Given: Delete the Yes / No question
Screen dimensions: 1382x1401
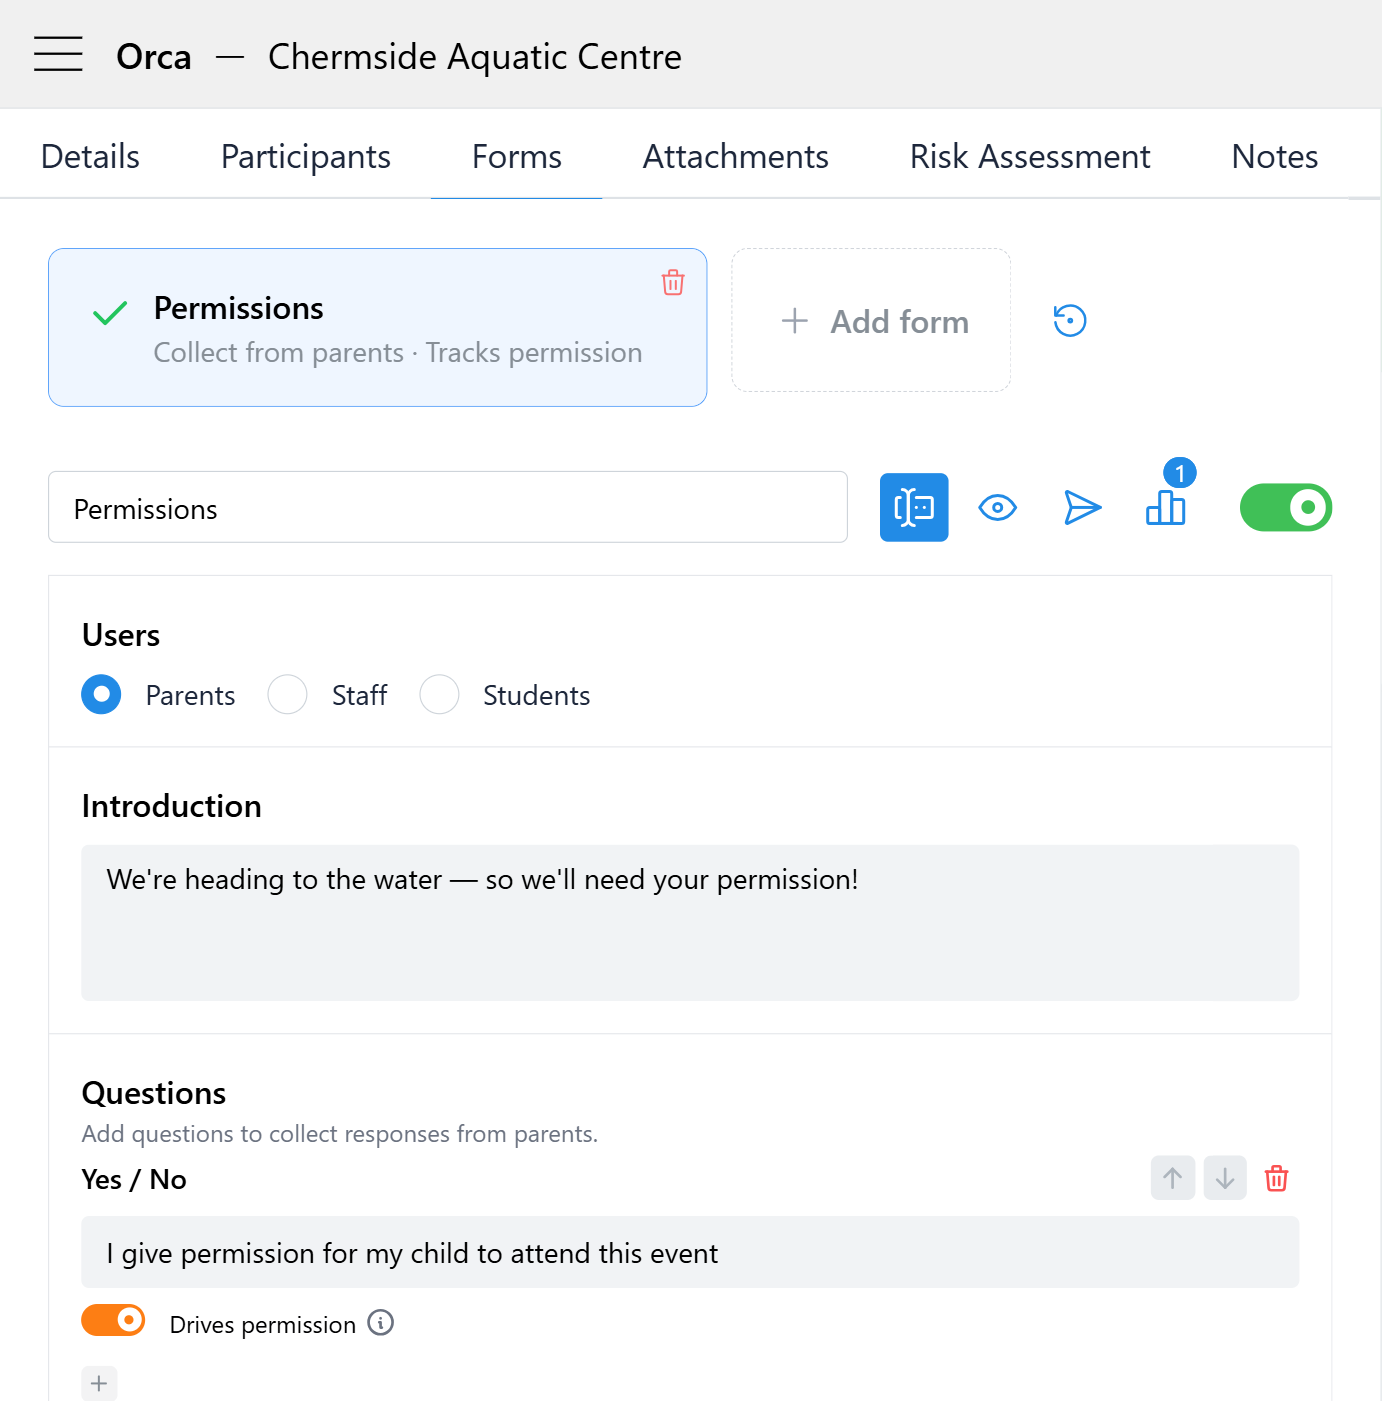Looking at the screenshot, I should coord(1276,1178).
